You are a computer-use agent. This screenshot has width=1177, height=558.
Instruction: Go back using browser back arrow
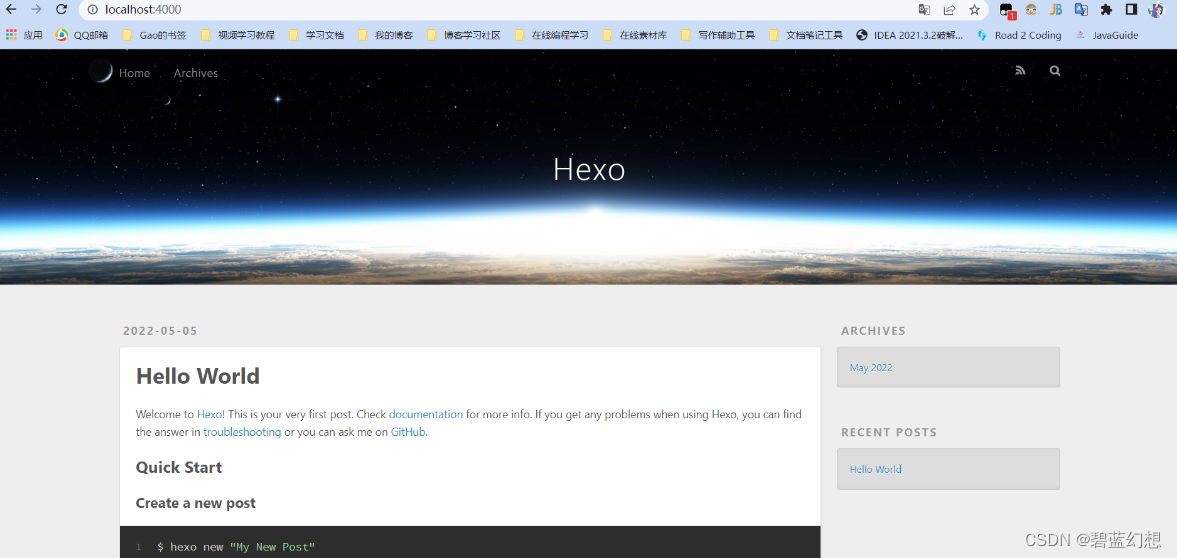point(11,9)
